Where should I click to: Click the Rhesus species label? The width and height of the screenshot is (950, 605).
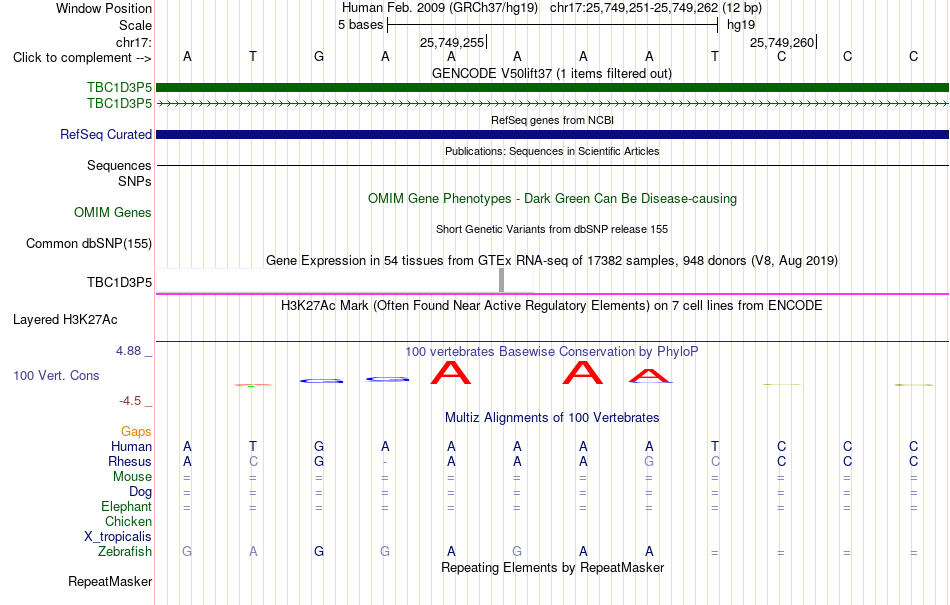130,461
